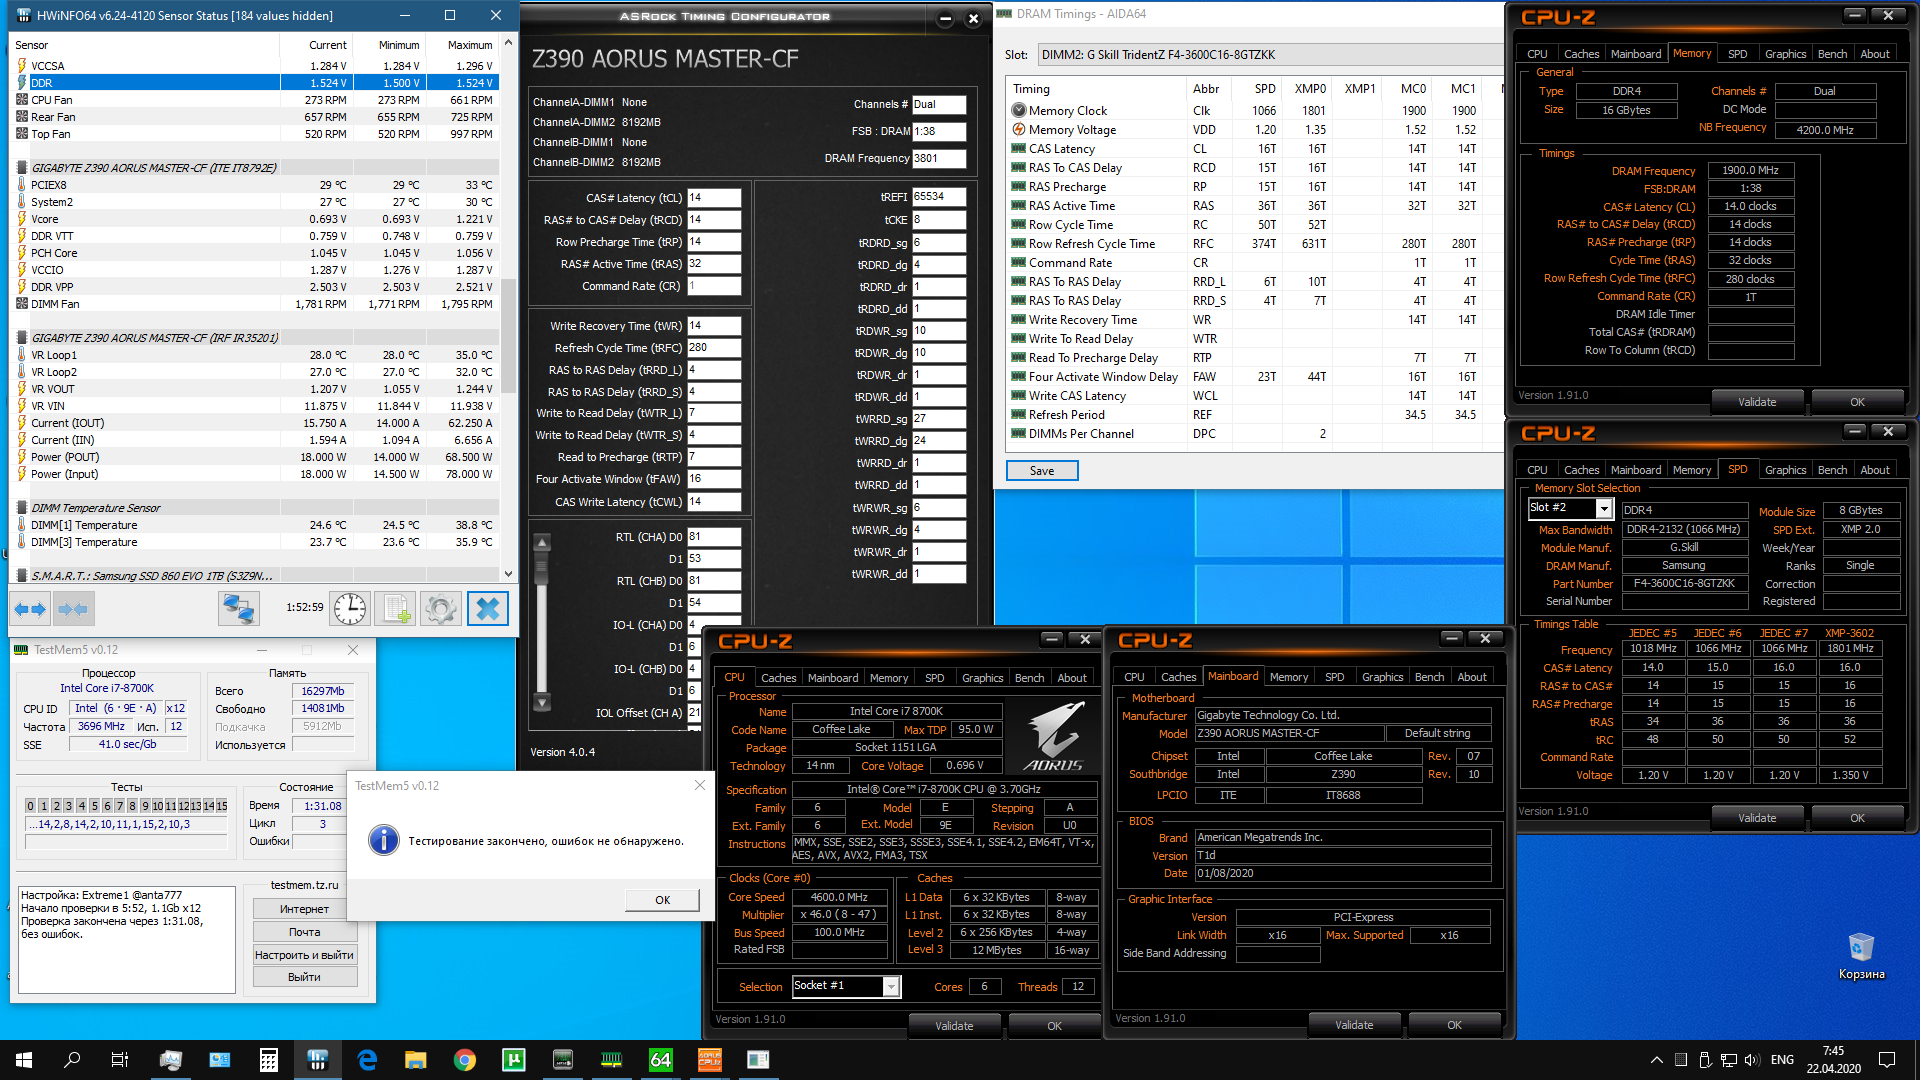Click Save button in AIDA64 DRAM Timings
Screen dimensions: 1920x1080
[1041, 471]
